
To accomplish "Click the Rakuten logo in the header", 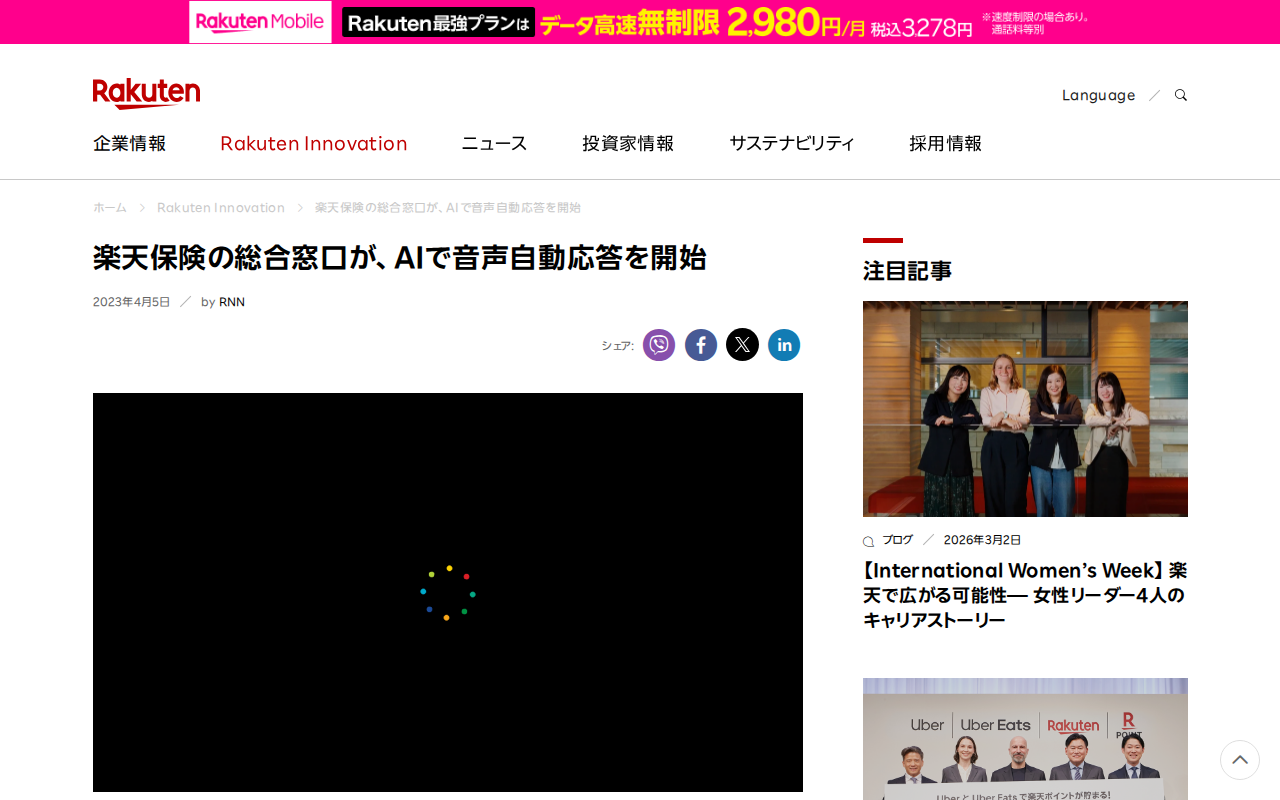I will 146,93.
